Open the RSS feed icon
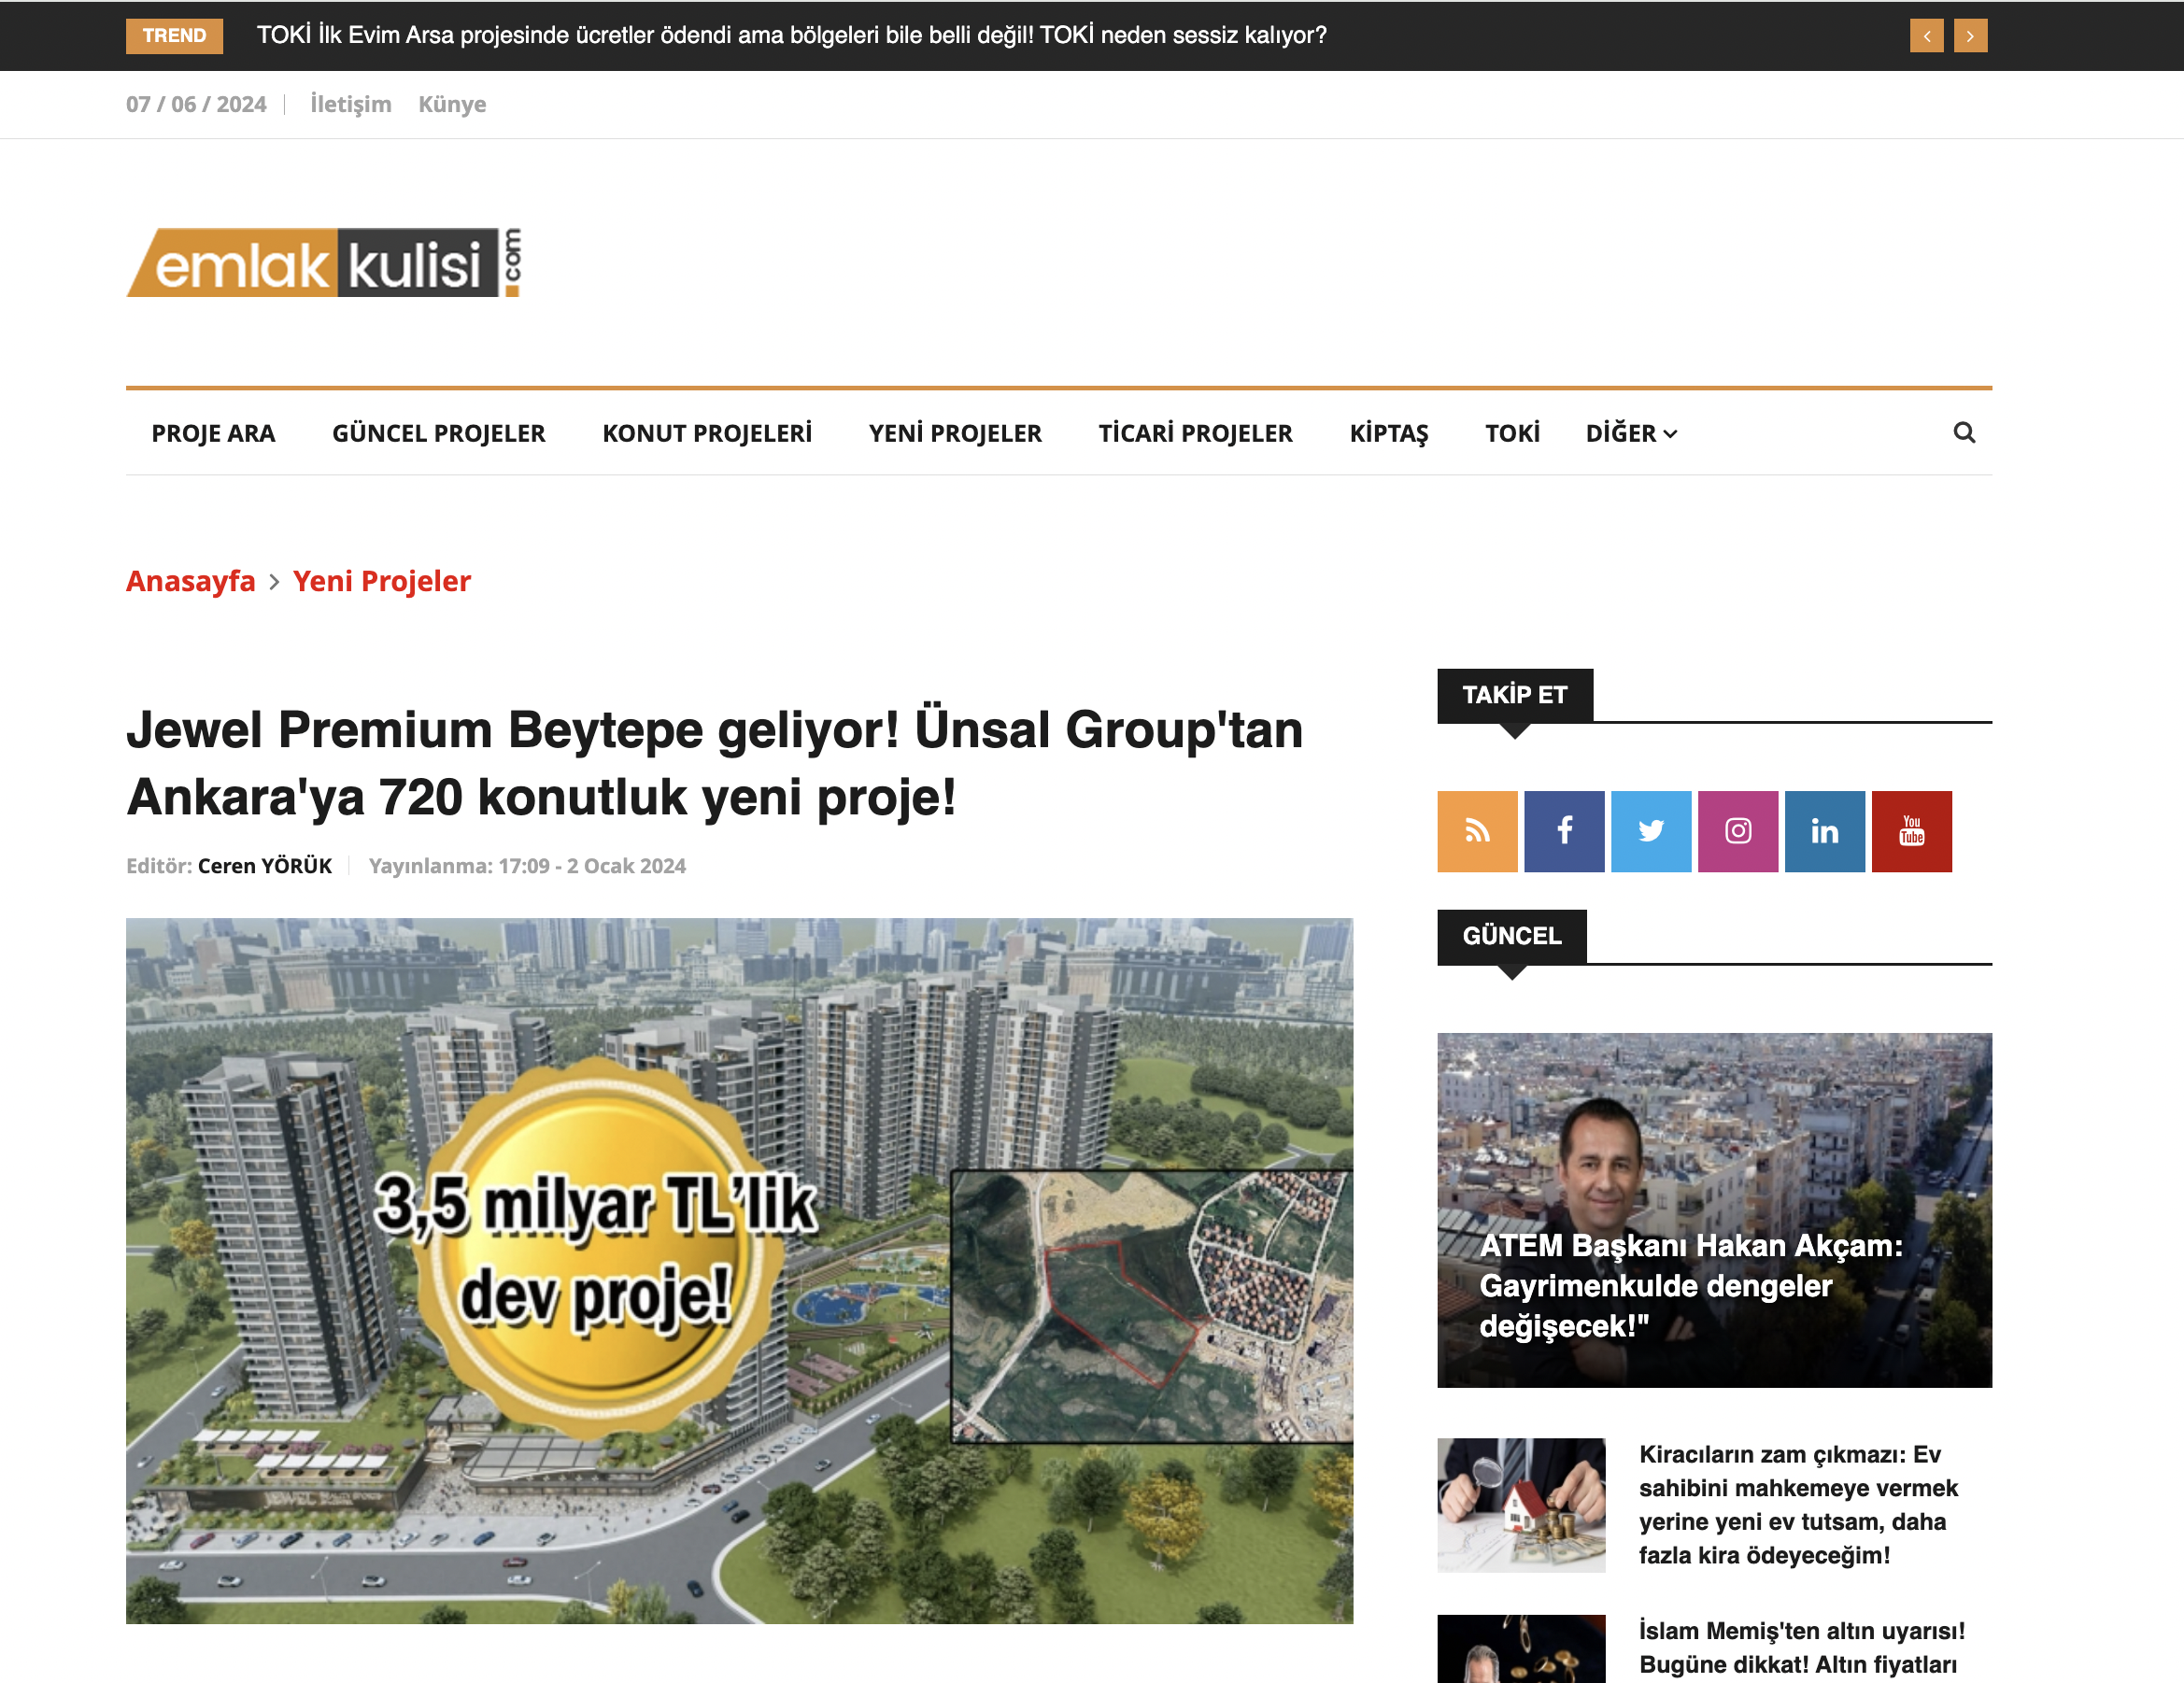This screenshot has height=1683, width=2184. 1477,831
